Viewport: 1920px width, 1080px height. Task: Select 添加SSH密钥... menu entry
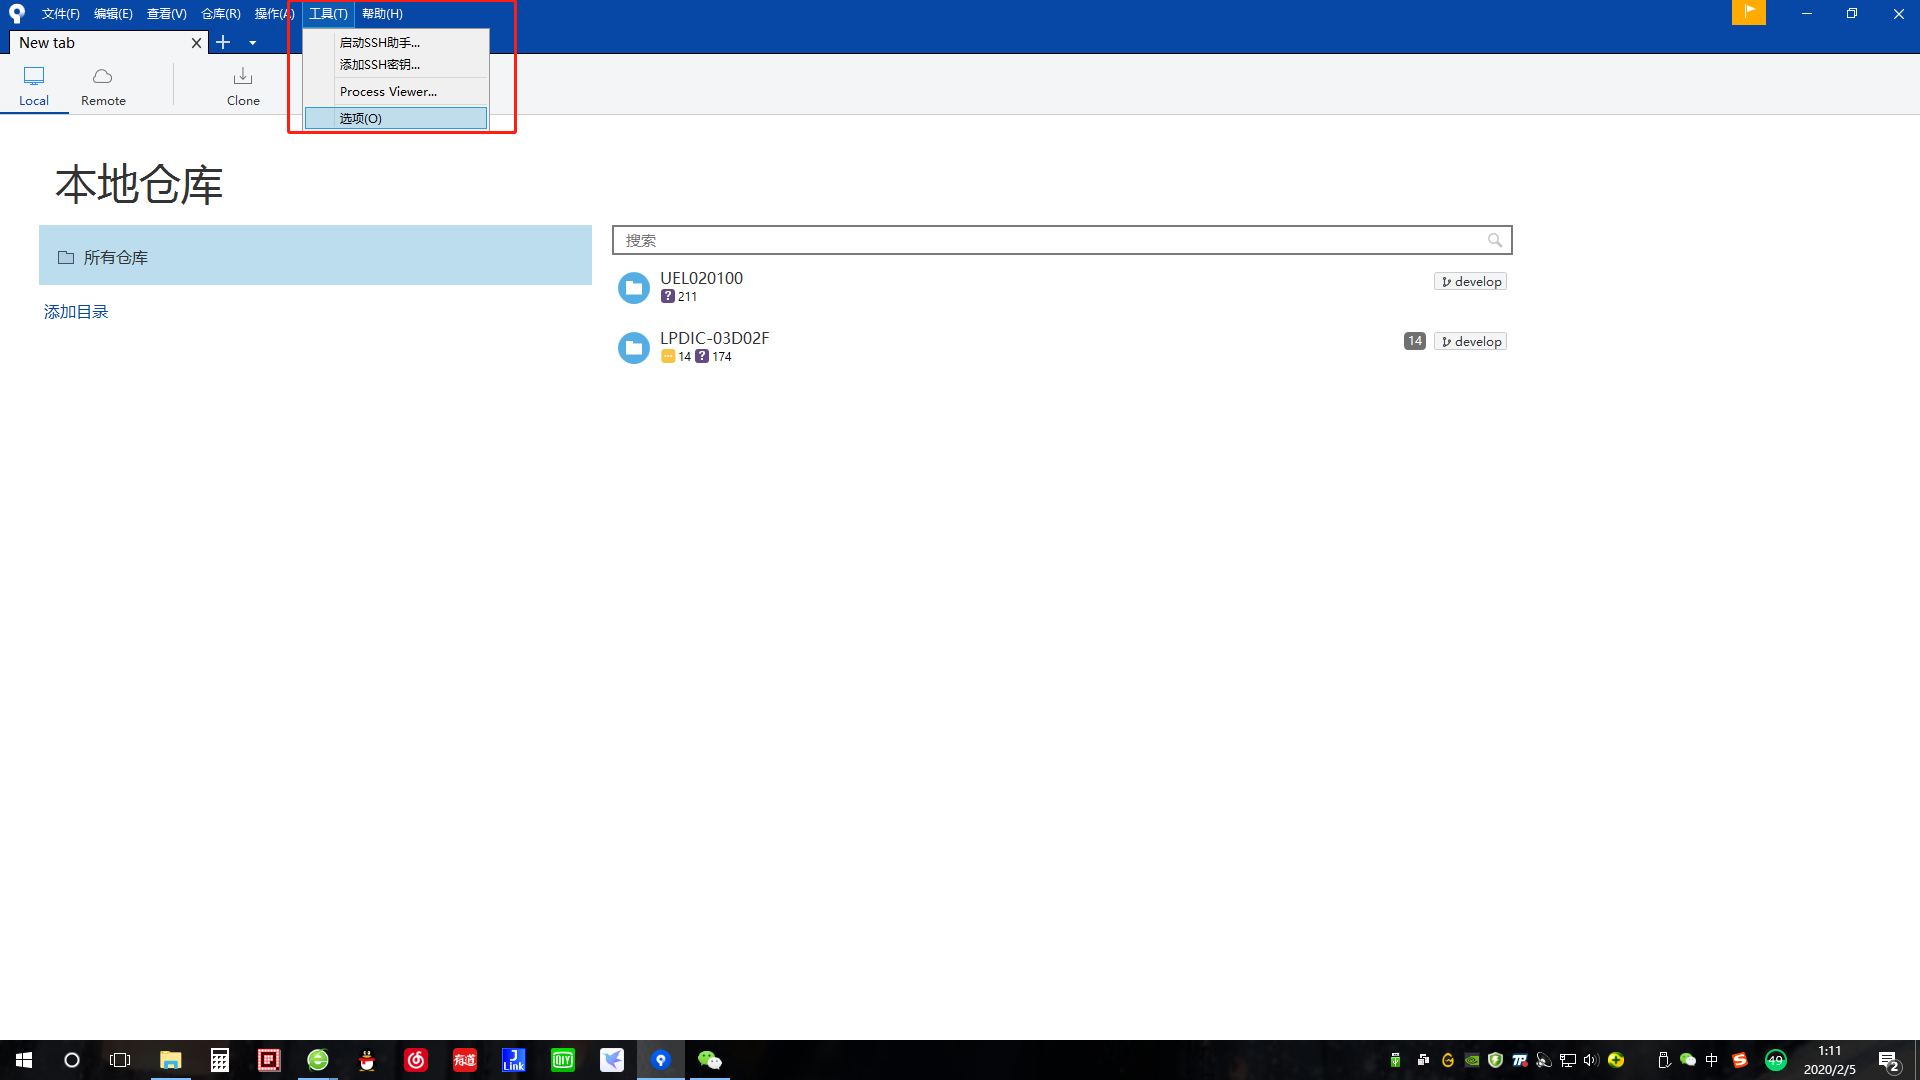tap(396, 64)
